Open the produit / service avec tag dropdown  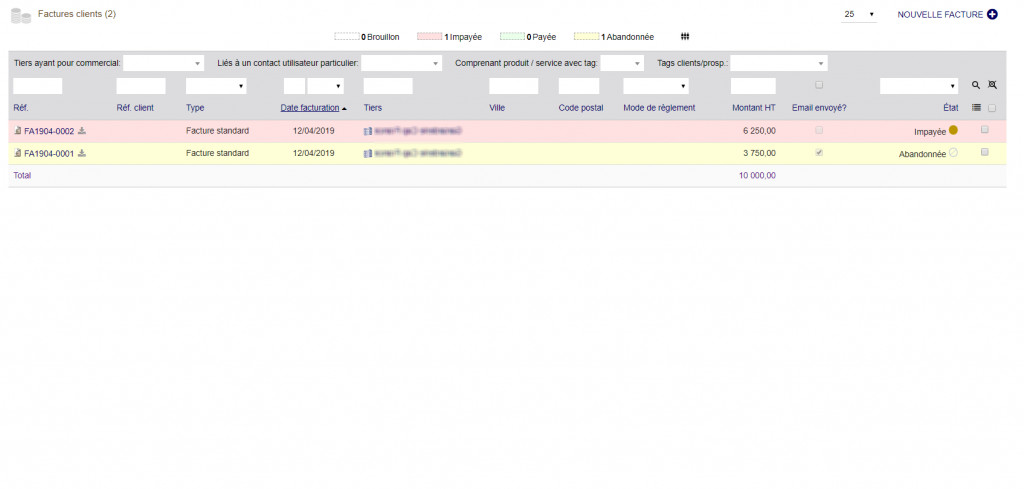coord(622,63)
